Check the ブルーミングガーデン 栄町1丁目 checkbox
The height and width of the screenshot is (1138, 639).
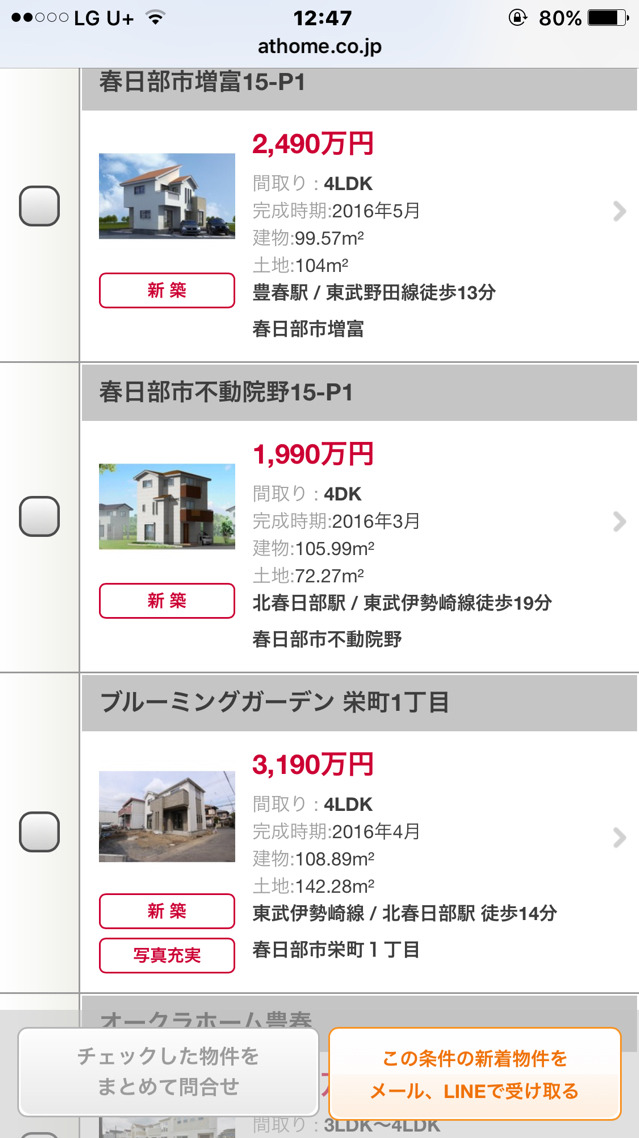tap(39, 832)
